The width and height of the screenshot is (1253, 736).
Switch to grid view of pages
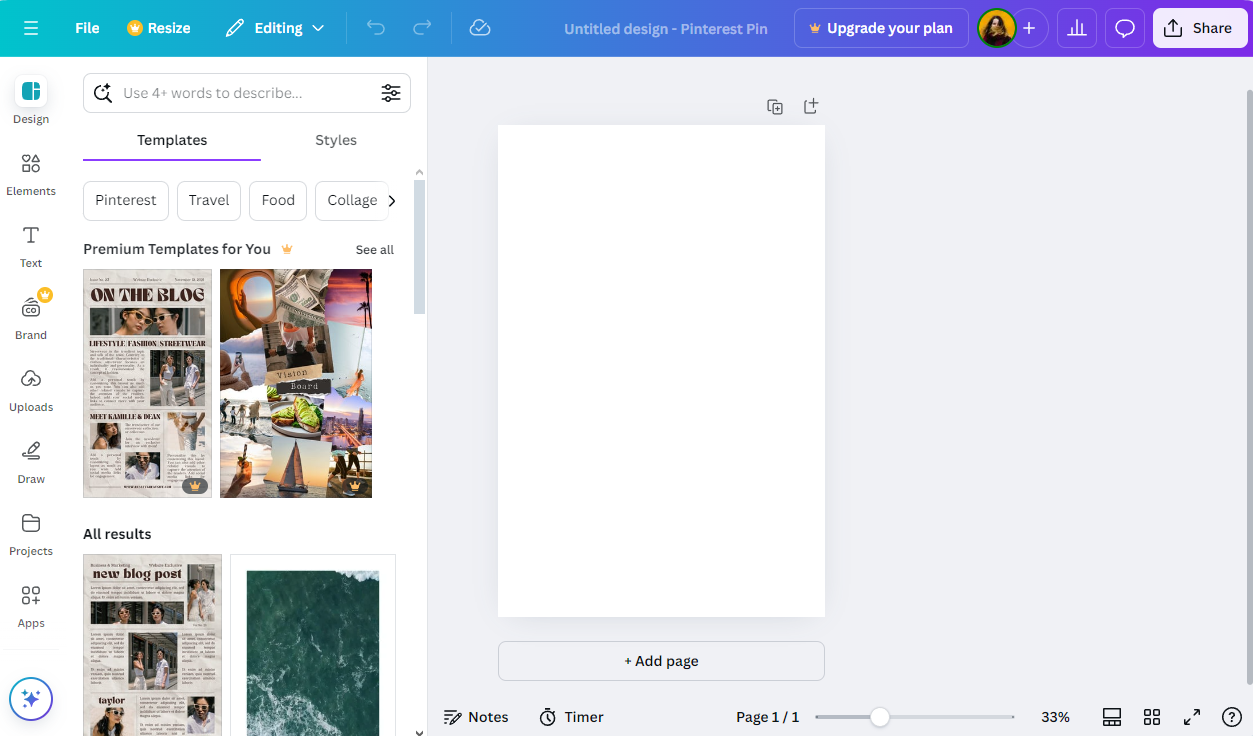pyautogui.click(x=1152, y=717)
